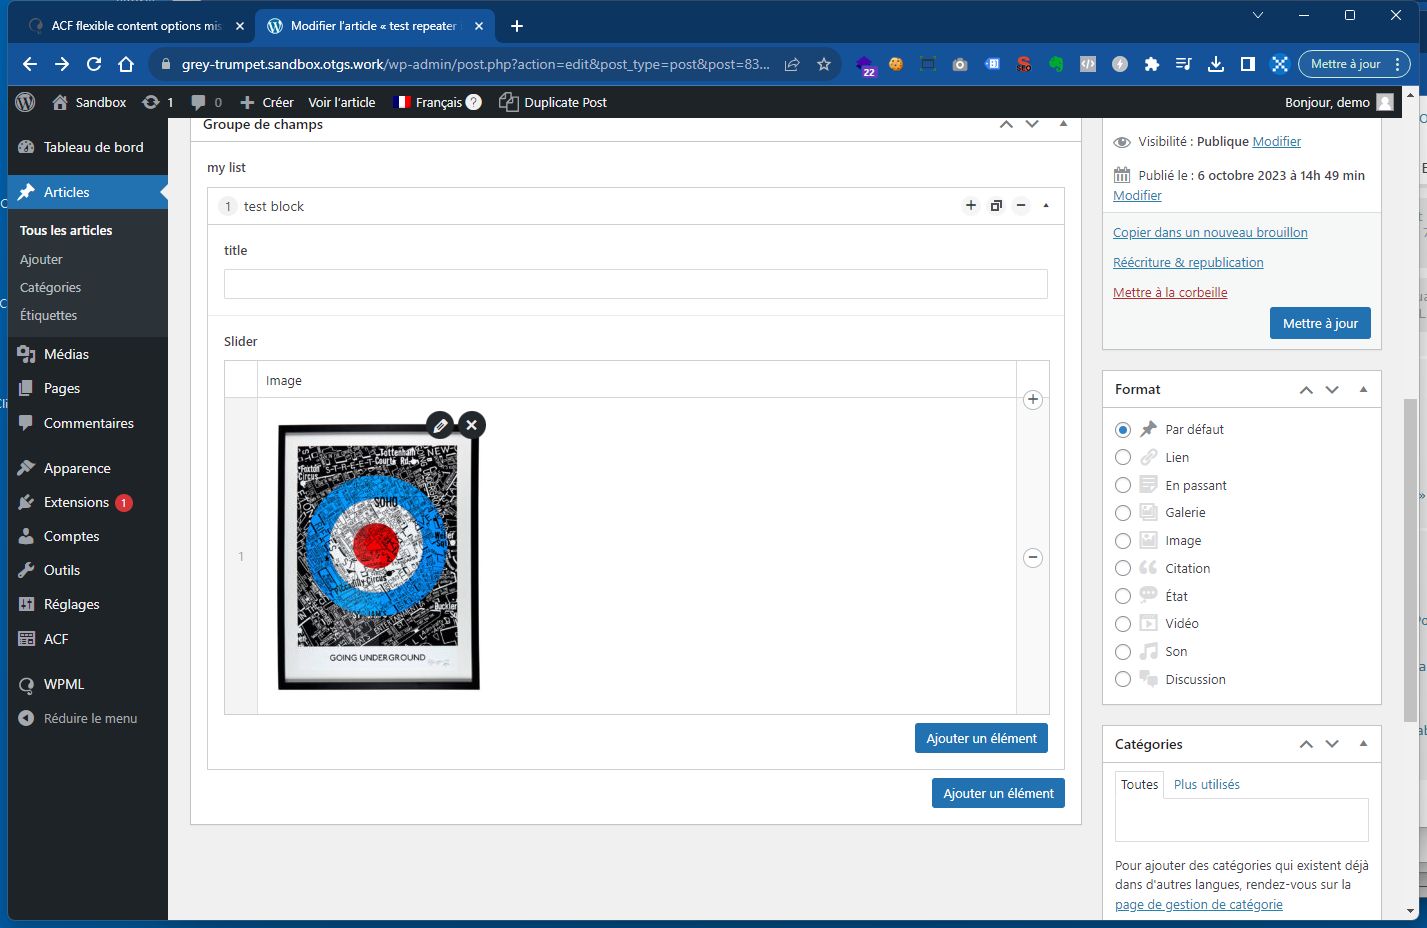Open Sandbox site home in admin bar
This screenshot has width=1427, height=928.
click(89, 102)
